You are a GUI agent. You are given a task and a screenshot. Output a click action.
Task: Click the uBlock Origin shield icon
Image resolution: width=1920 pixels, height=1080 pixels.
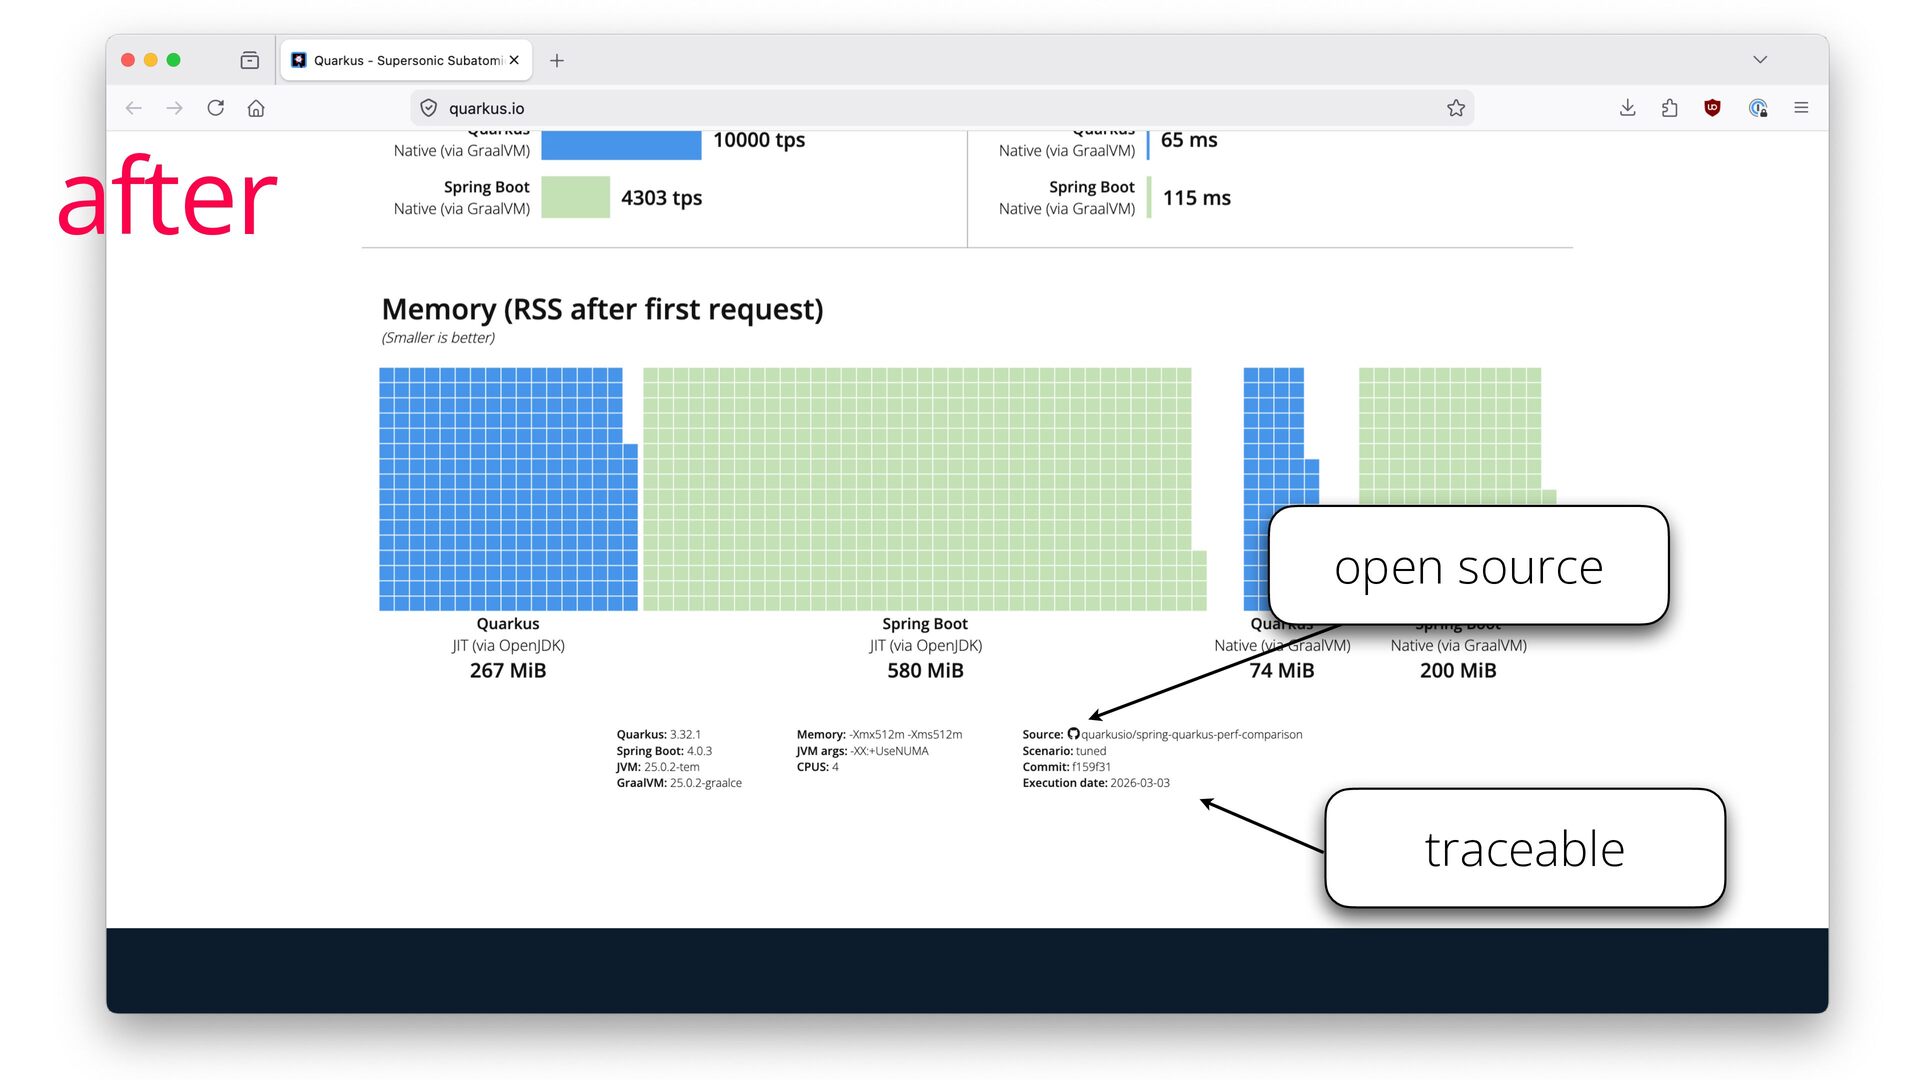tap(1712, 108)
